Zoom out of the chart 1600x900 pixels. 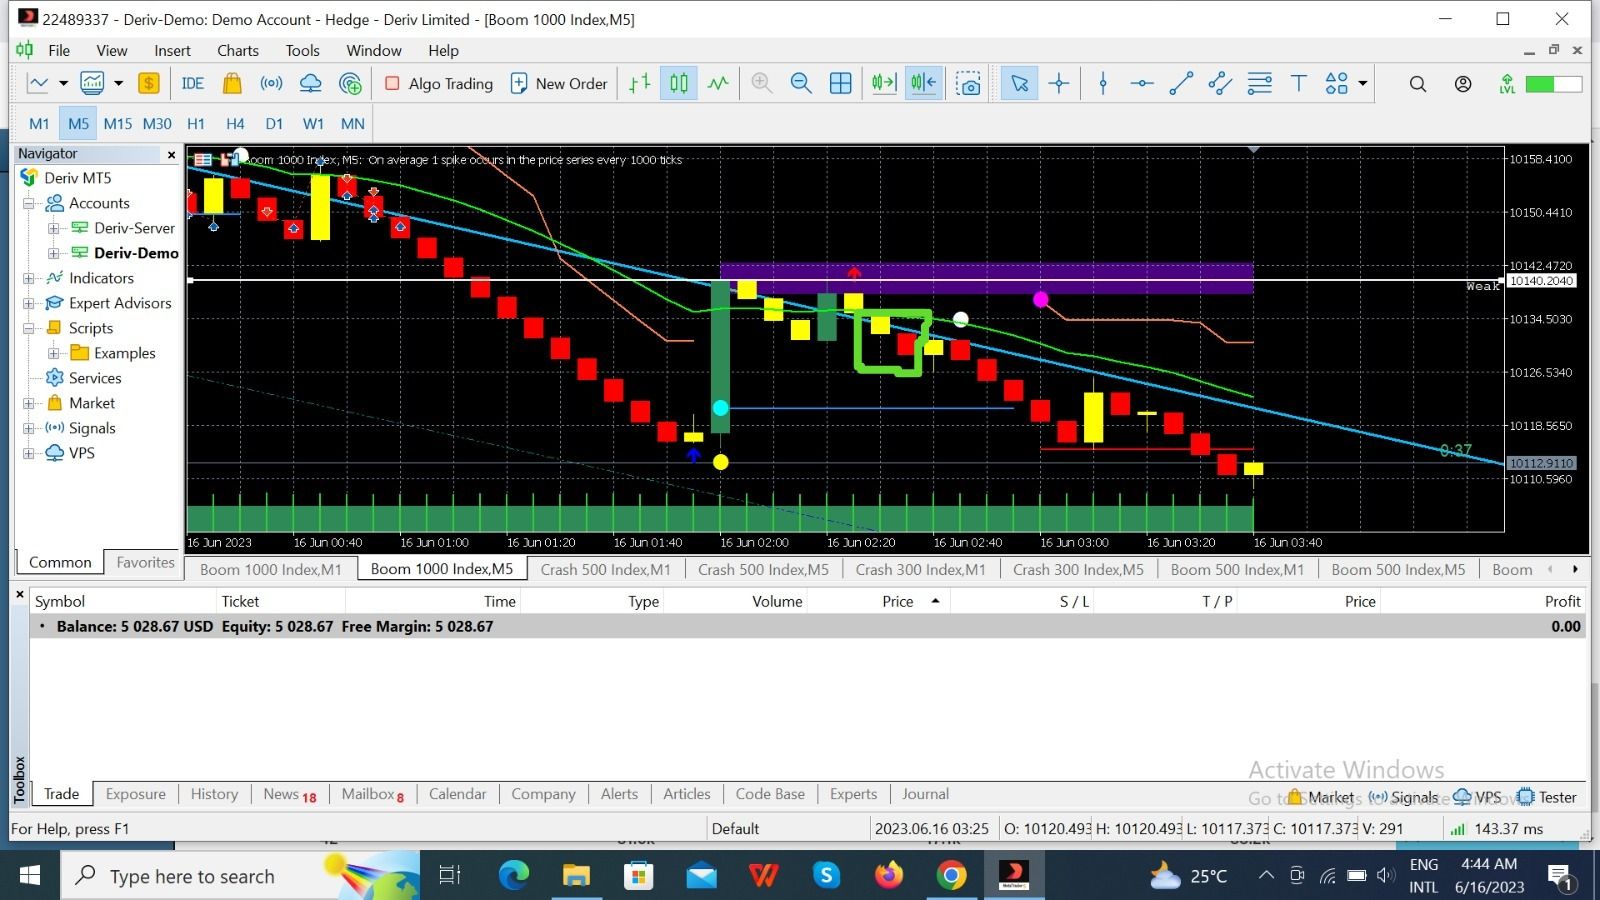[x=801, y=84]
